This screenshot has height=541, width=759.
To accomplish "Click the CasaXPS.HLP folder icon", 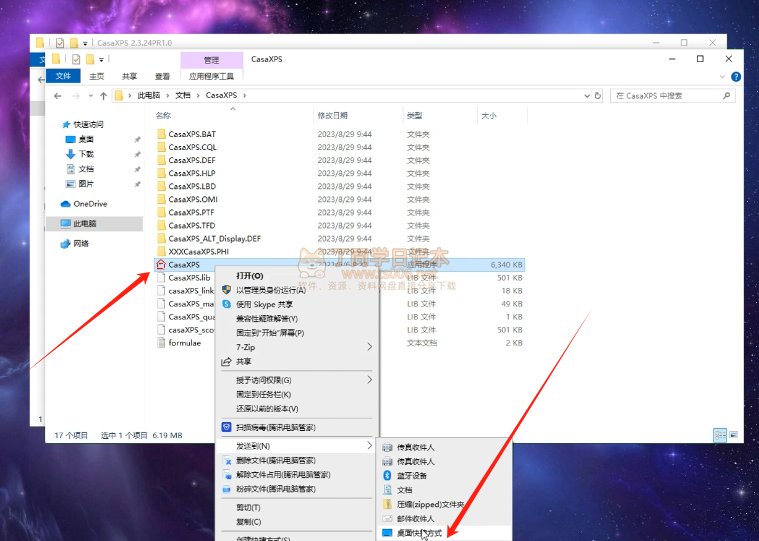I will coord(161,173).
